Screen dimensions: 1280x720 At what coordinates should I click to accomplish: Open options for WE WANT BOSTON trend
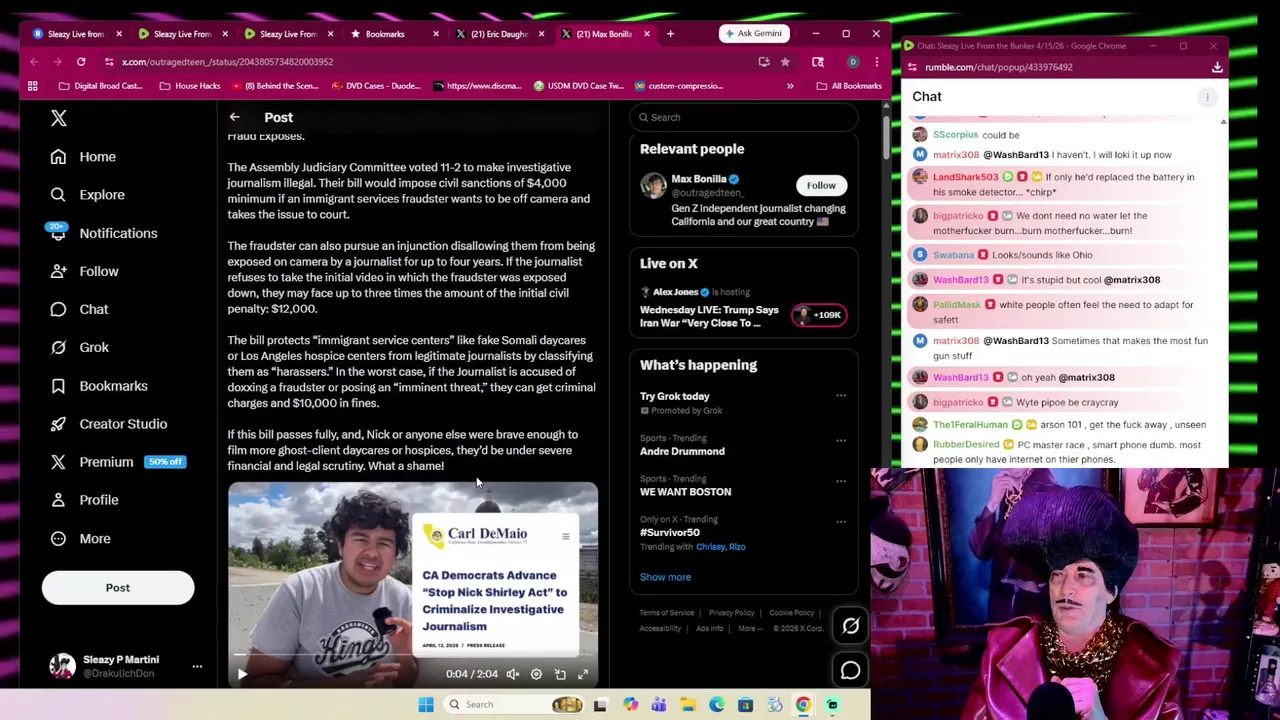pos(841,481)
